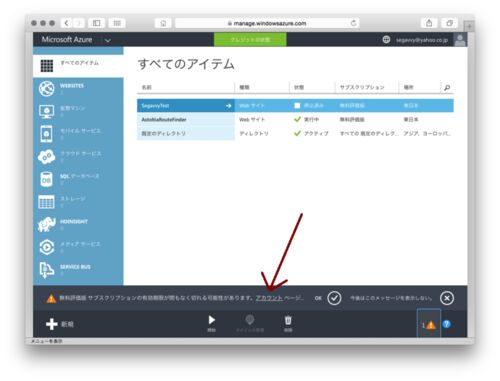Sort by the status column header
500x381 pixels.
pos(299,87)
